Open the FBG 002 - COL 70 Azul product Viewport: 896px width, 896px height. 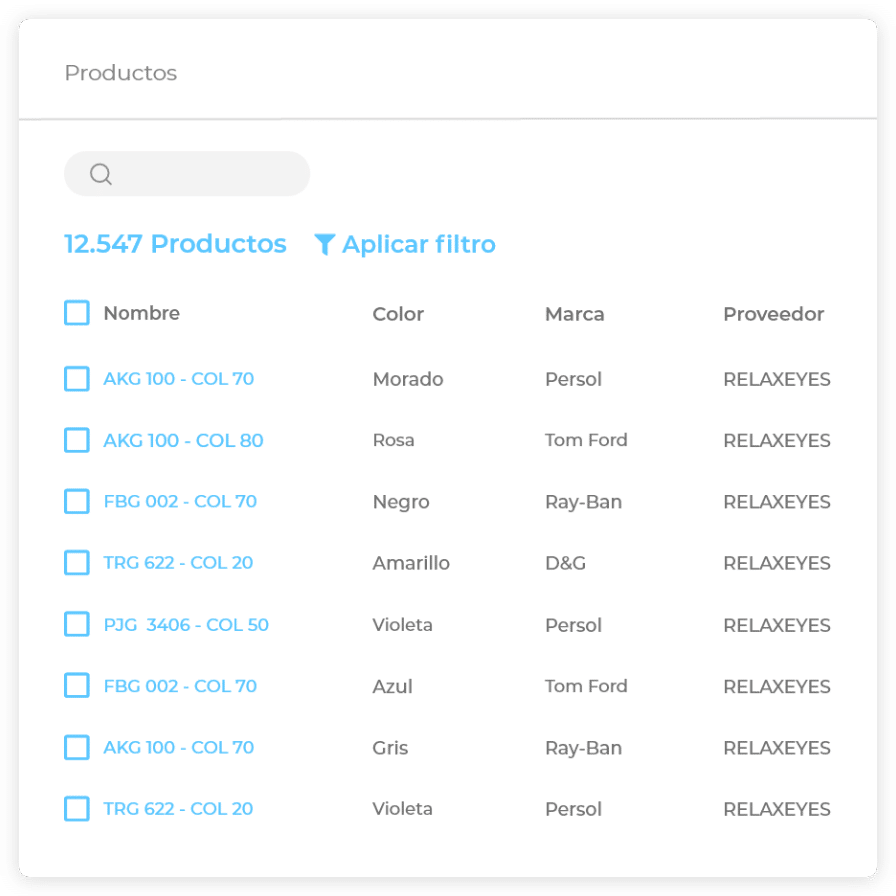pos(180,686)
